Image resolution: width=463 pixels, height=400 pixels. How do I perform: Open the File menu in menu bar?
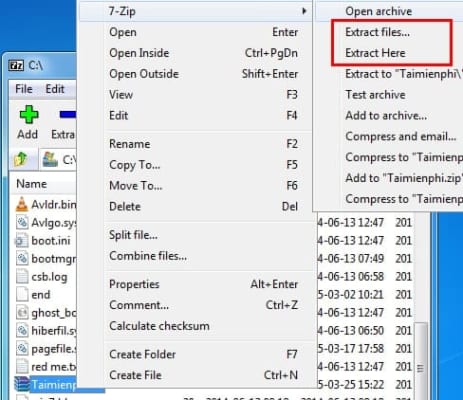(x=24, y=89)
